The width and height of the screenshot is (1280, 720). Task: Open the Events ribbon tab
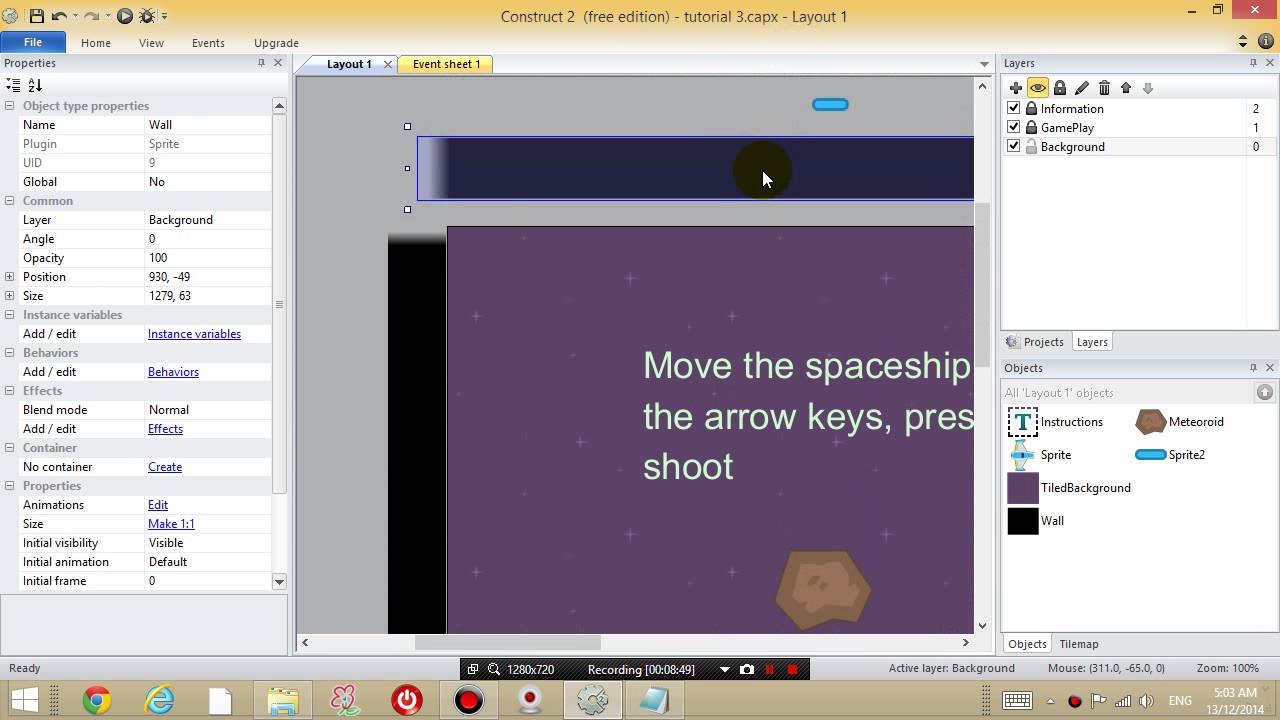pyautogui.click(x=208, y=43)
